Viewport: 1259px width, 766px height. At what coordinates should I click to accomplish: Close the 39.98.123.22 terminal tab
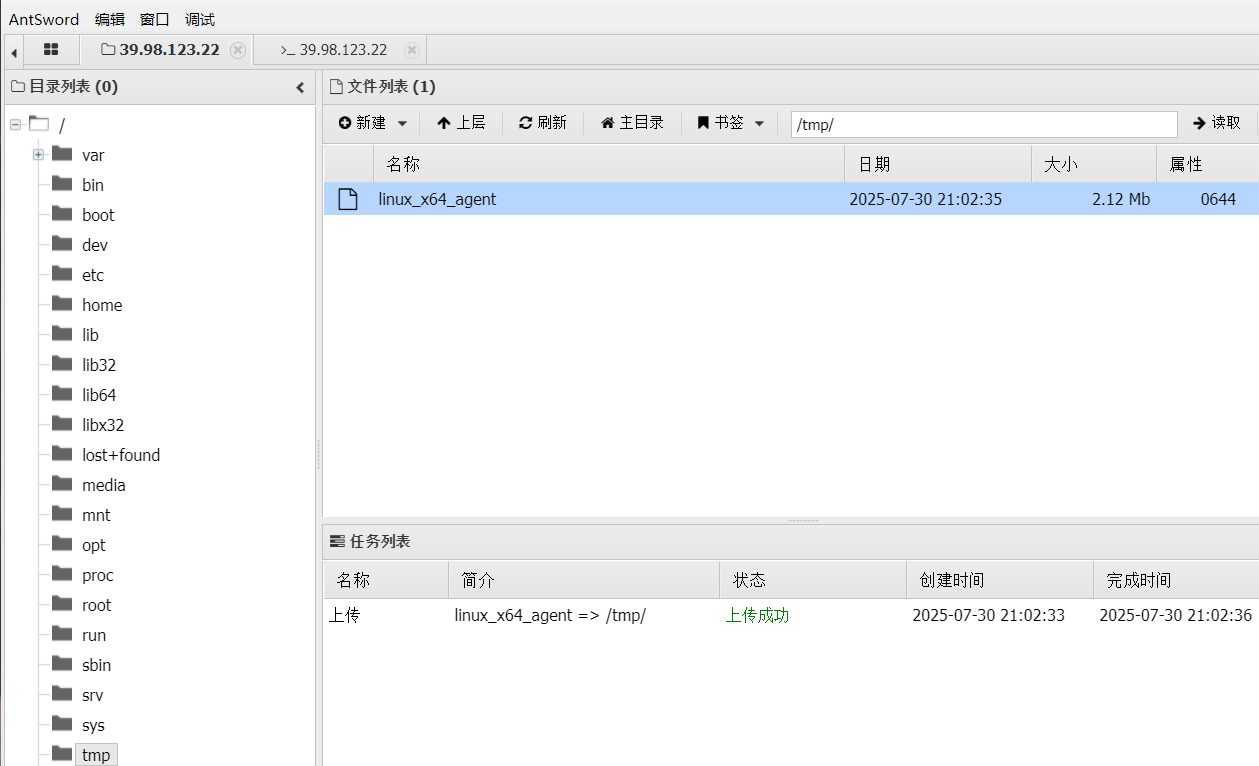[411, 50]
